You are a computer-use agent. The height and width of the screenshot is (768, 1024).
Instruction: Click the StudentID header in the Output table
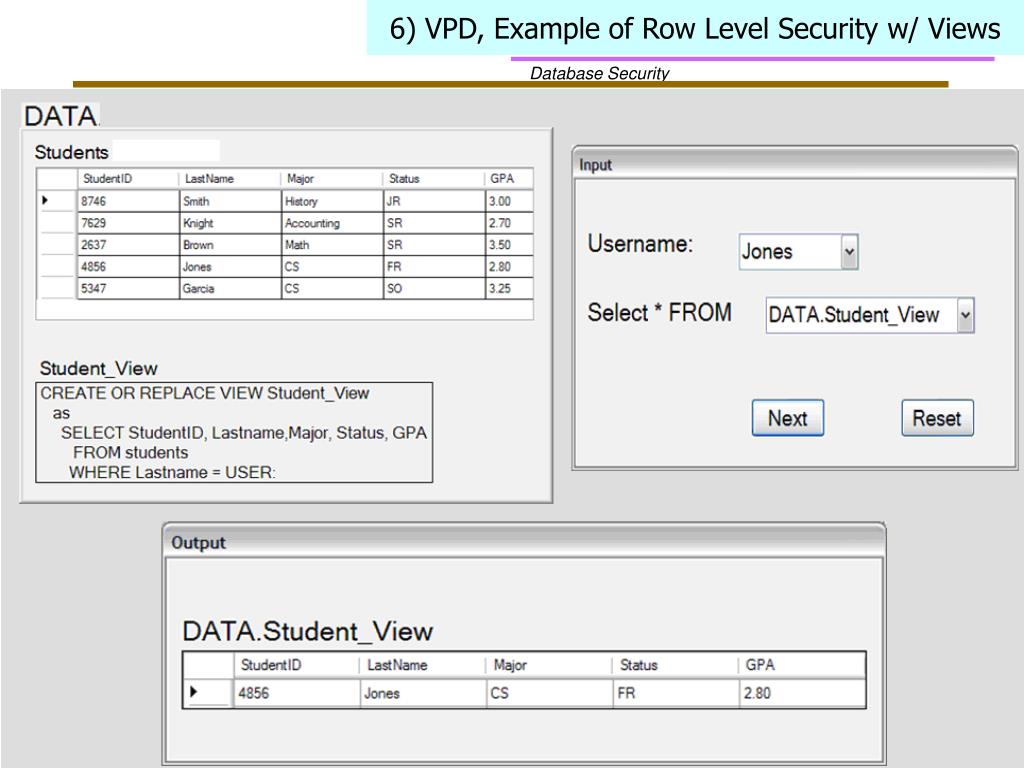(295, 665)
